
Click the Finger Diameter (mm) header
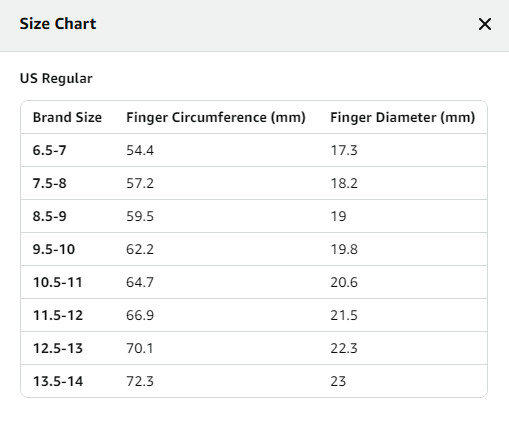(403, 117)
